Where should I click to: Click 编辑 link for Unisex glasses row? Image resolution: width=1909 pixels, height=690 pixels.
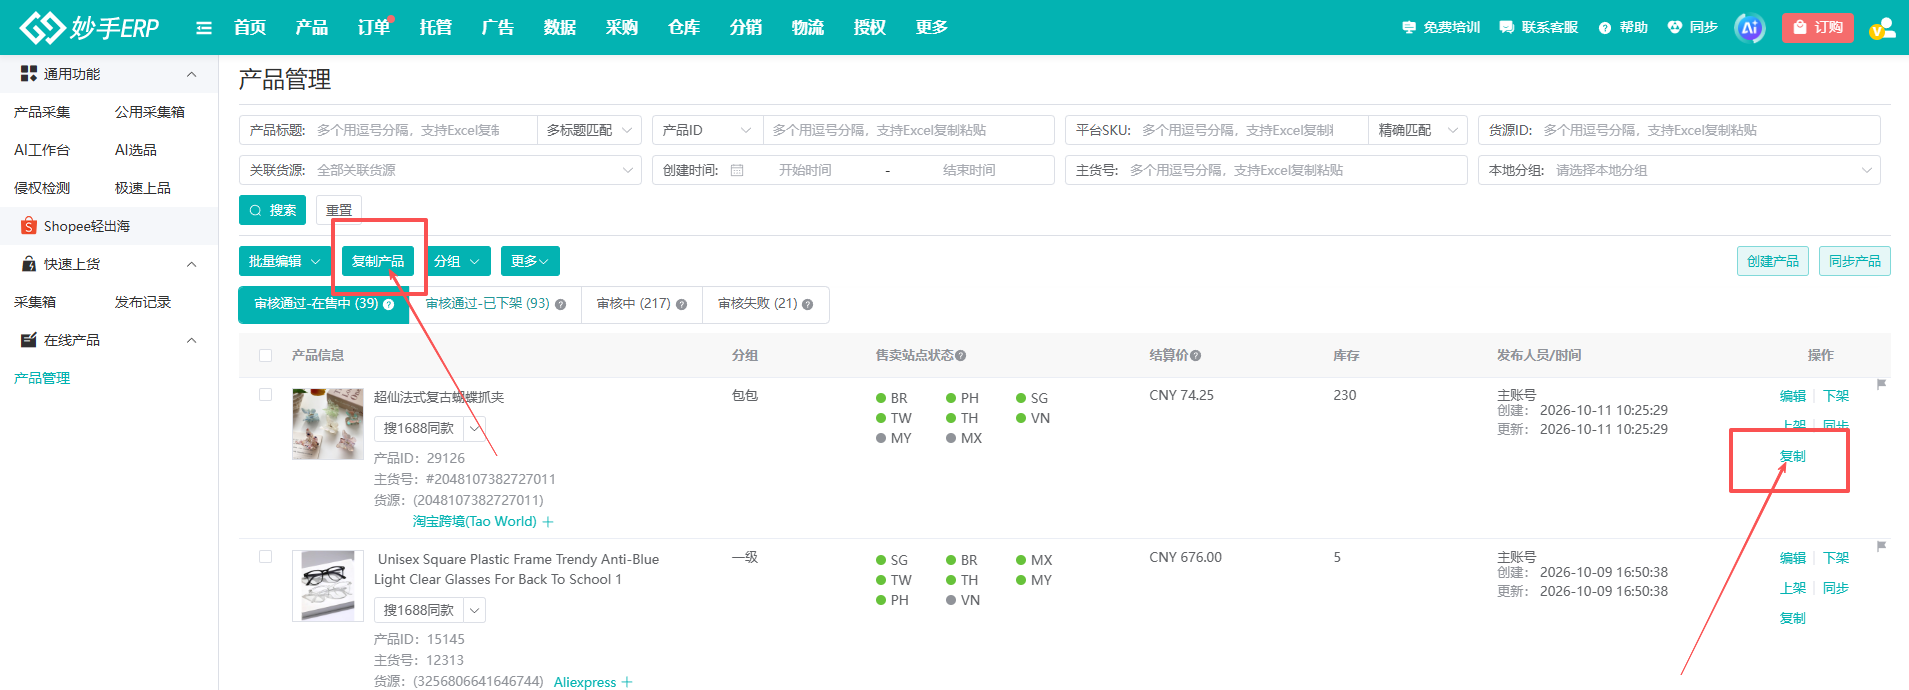(1793, 558)
